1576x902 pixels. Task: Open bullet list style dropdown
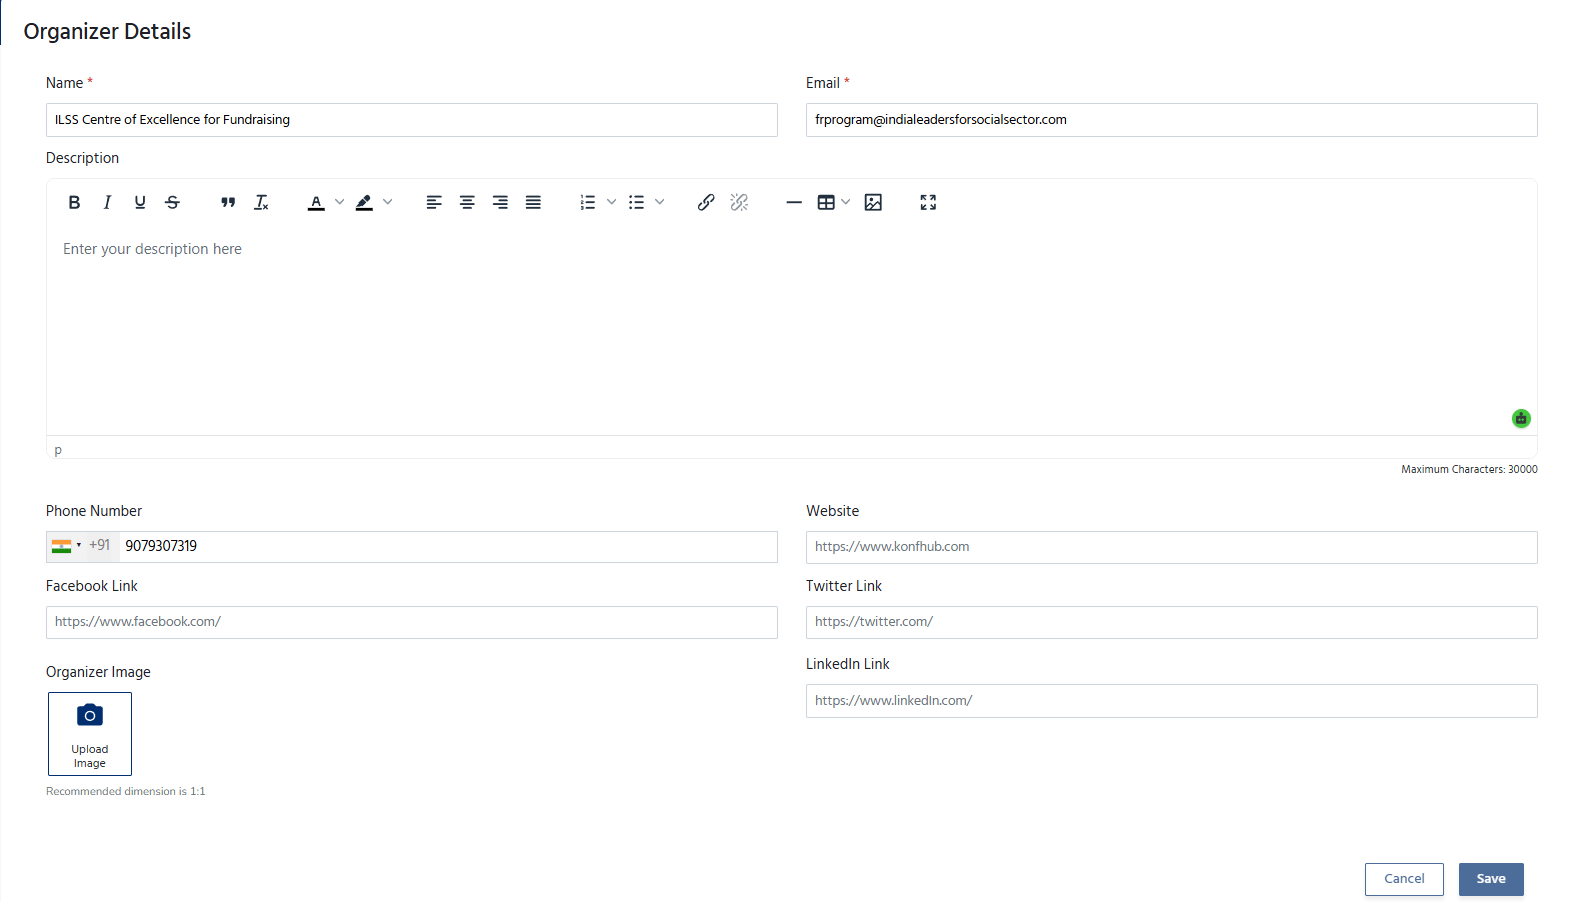659,202
